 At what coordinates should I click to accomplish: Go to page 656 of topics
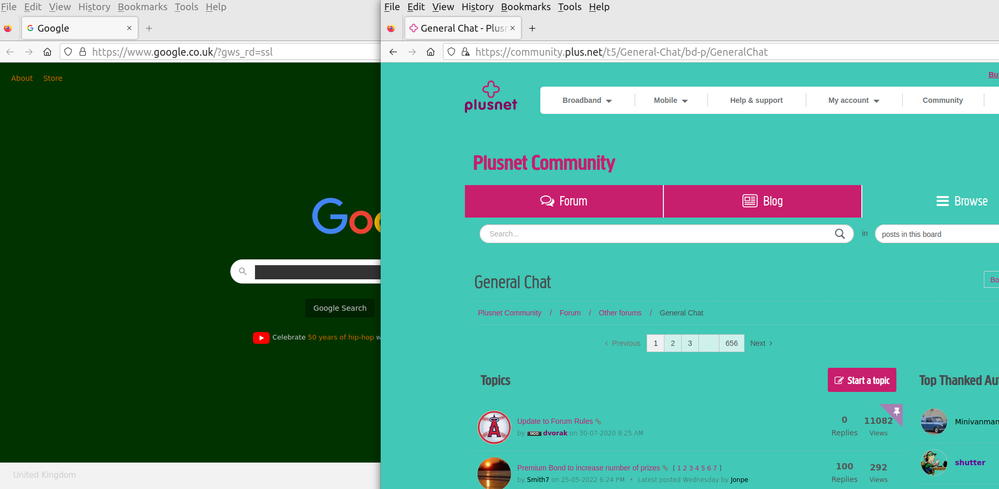click(731, 343)
